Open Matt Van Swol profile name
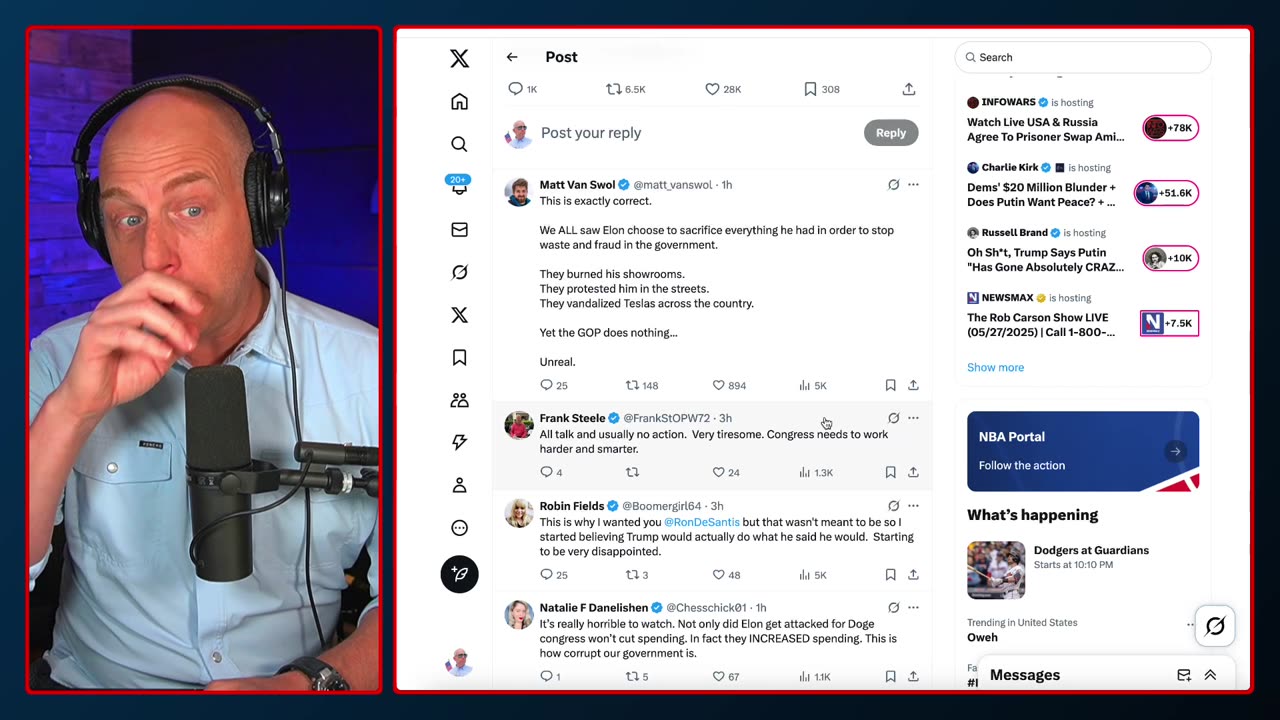Image resolution: width=1280 pixels, height=720 pixels. point(578,185)
